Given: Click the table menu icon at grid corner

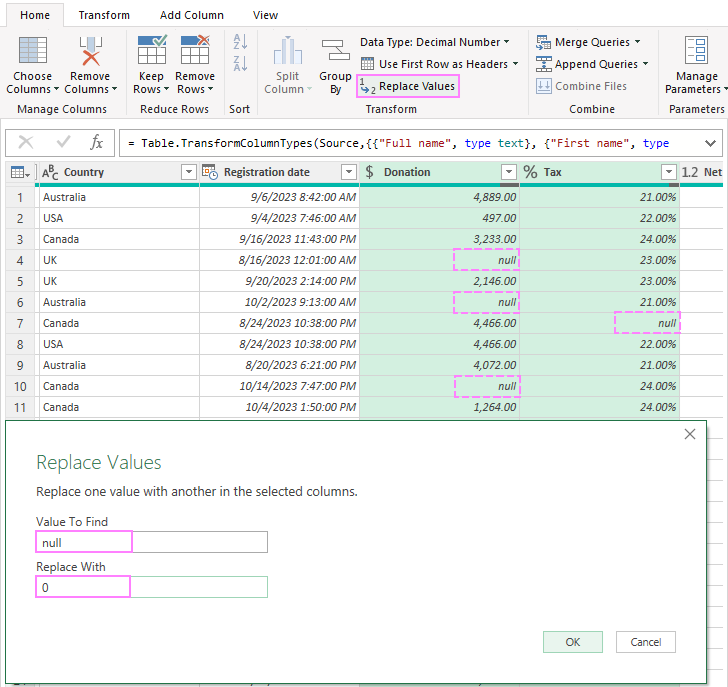Looking at the screenshot, I should click(20, 172).
